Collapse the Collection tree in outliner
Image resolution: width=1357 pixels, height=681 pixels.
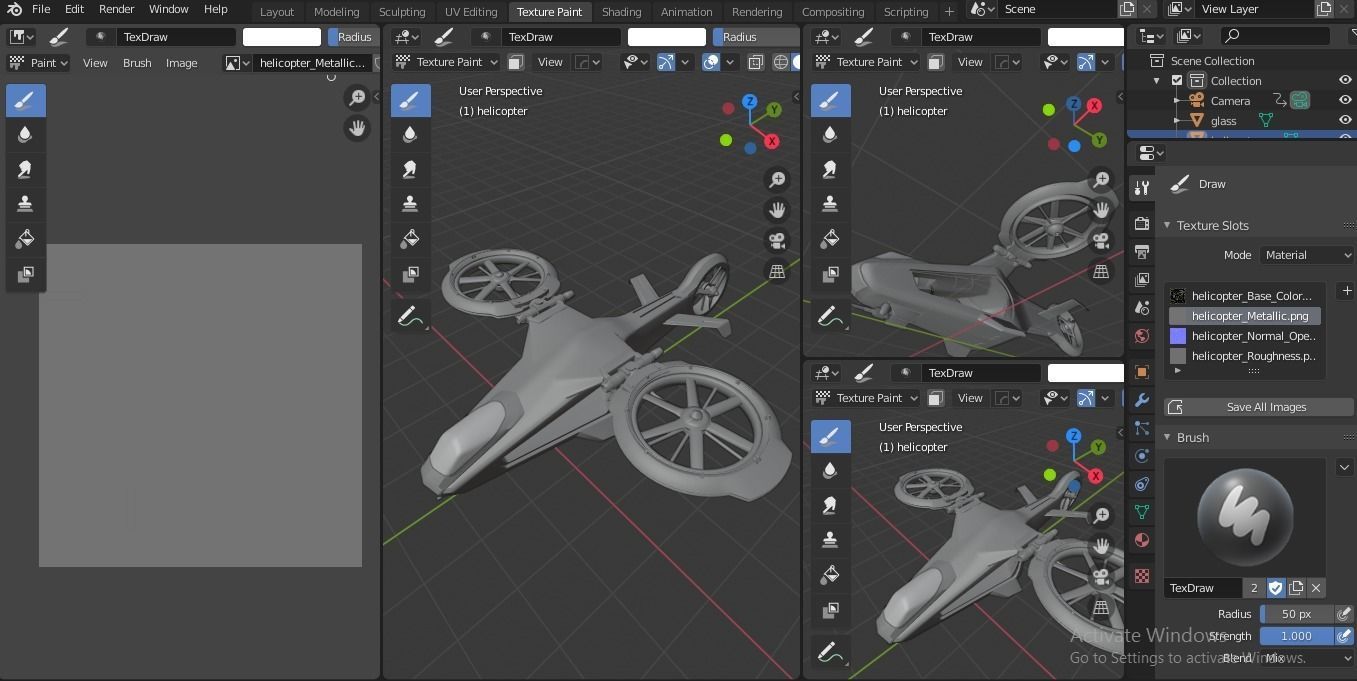tap(1157, 81)
